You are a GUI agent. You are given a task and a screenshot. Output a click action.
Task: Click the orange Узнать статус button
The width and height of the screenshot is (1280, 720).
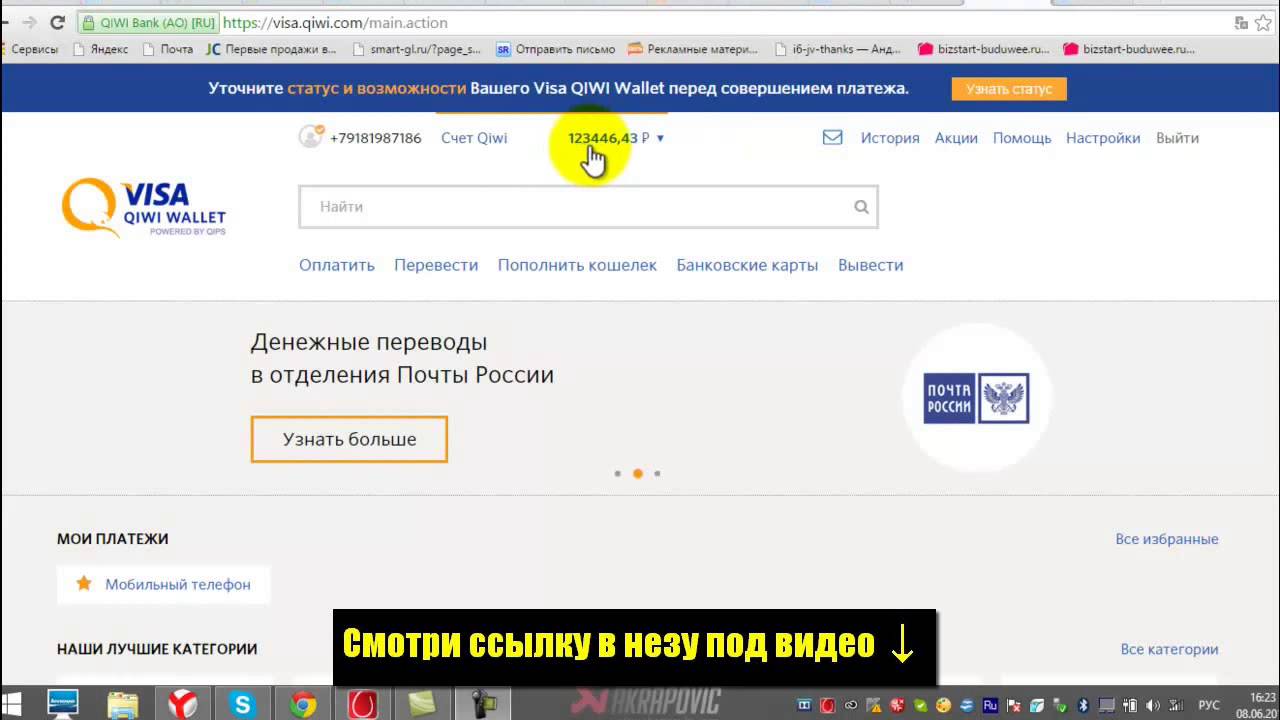pos(1009,89)
